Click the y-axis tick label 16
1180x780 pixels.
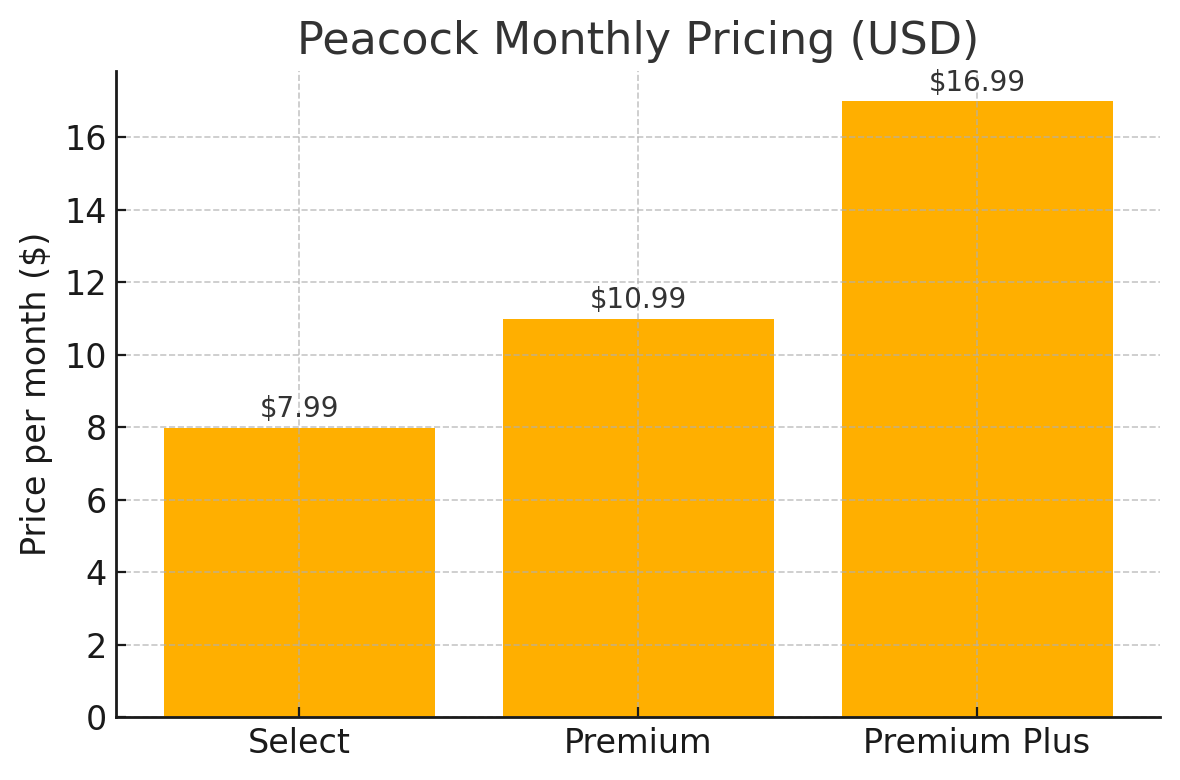[86, 139]
